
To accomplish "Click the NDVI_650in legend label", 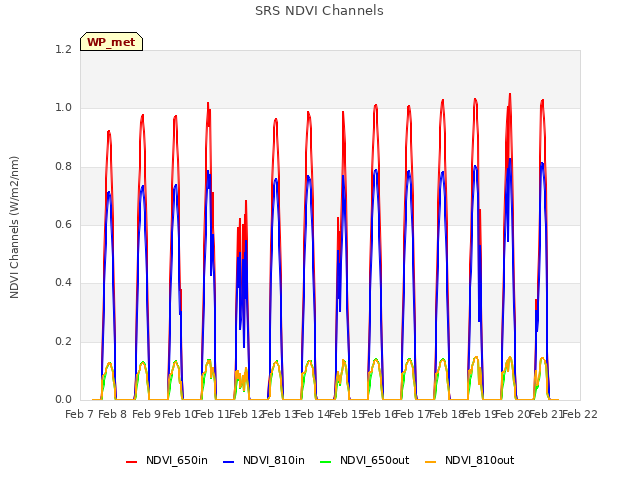I will point(177,460).
